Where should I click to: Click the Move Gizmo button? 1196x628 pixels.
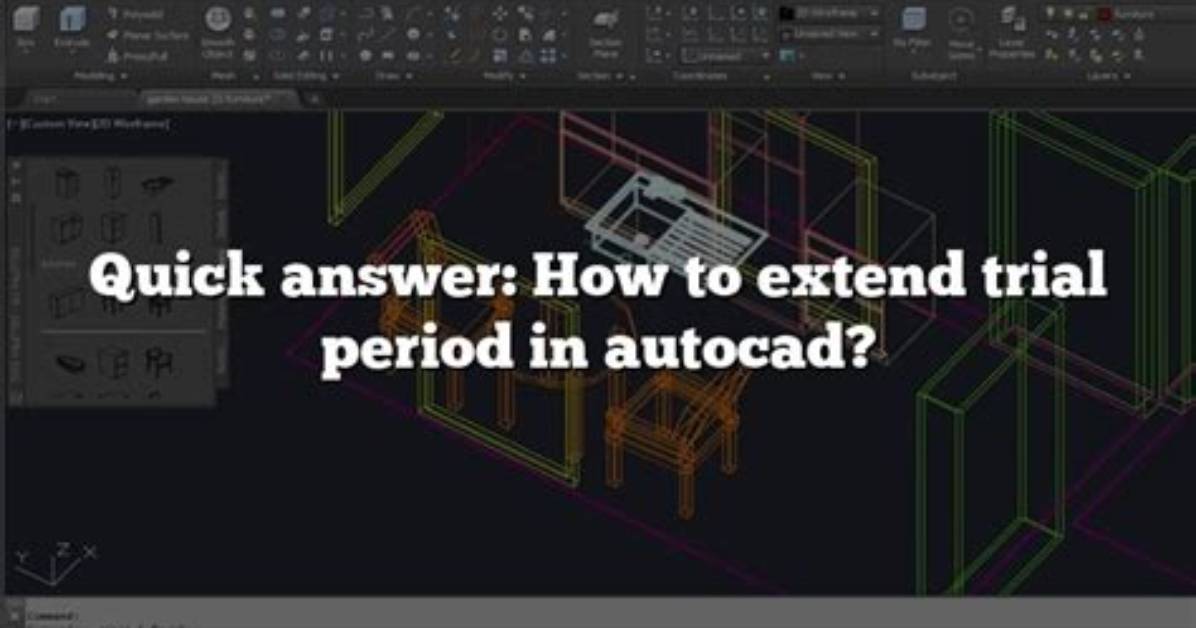(x=961, y=33)
